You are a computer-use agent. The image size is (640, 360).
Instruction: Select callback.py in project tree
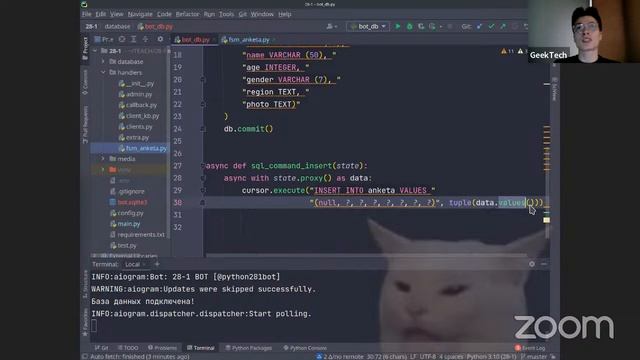[x=138, y=105]
